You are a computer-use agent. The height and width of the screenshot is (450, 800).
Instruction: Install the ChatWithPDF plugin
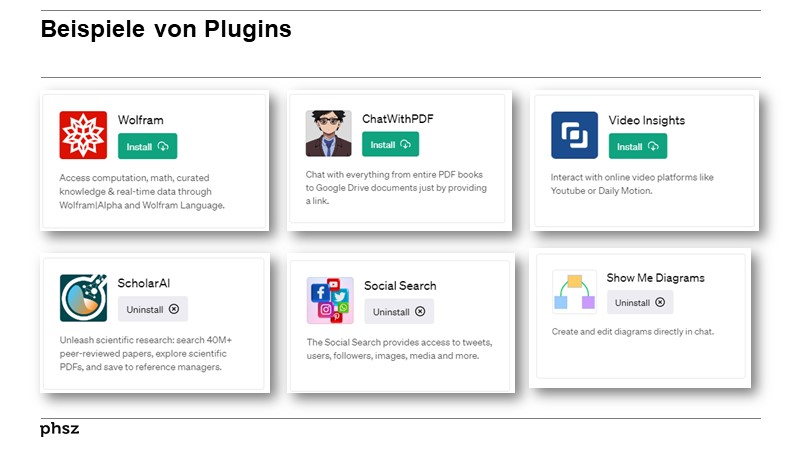390,144
